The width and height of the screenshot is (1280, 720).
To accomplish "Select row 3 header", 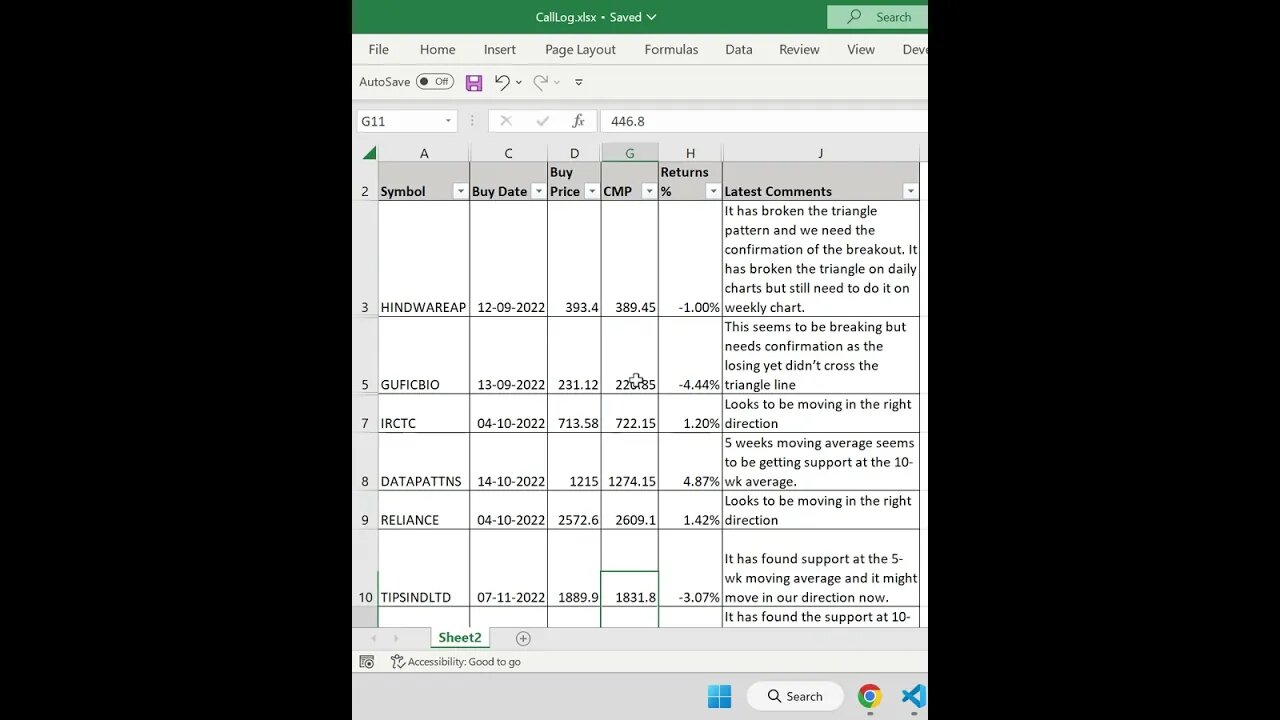I will coord(365,259).
